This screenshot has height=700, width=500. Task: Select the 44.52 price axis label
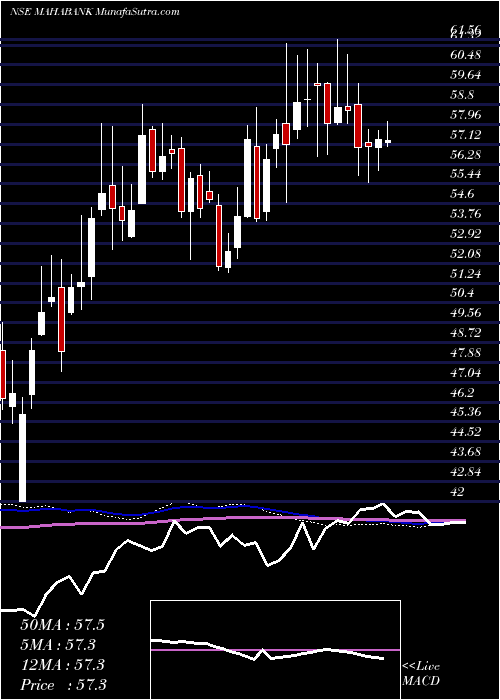[466, 432]
